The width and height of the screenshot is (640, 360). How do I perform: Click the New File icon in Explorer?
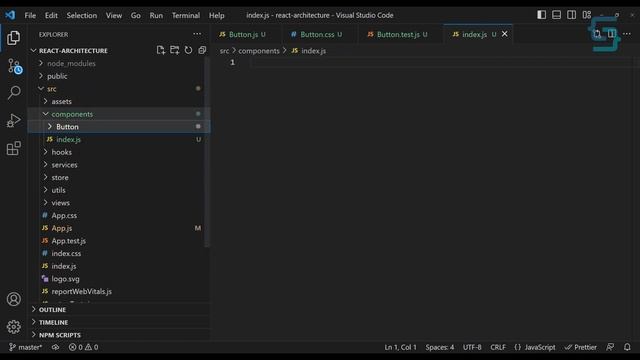[160, 50]
